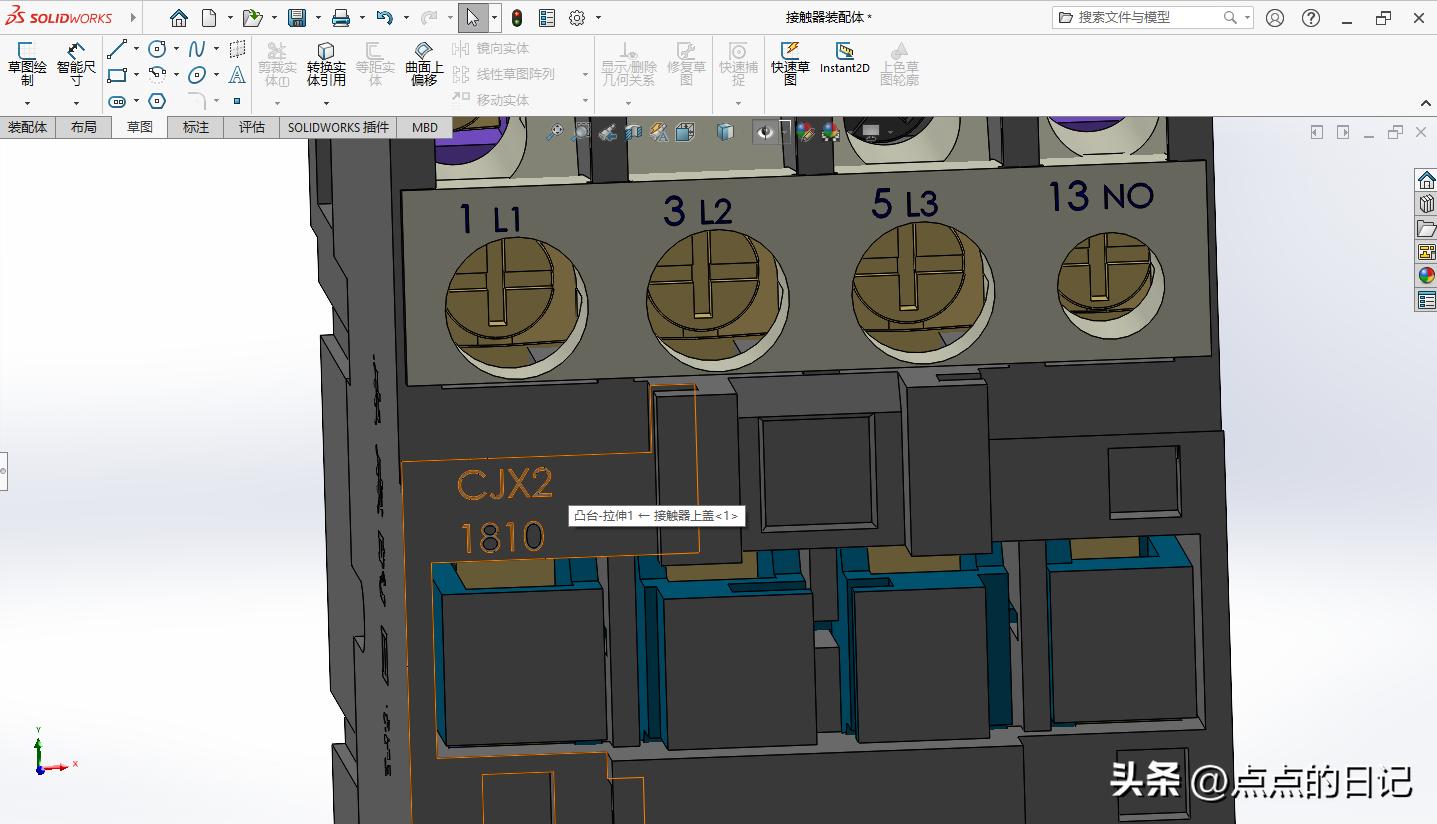Select the Spline sketch tool
The image size is (1437, 824).
(x=197, y=48)
